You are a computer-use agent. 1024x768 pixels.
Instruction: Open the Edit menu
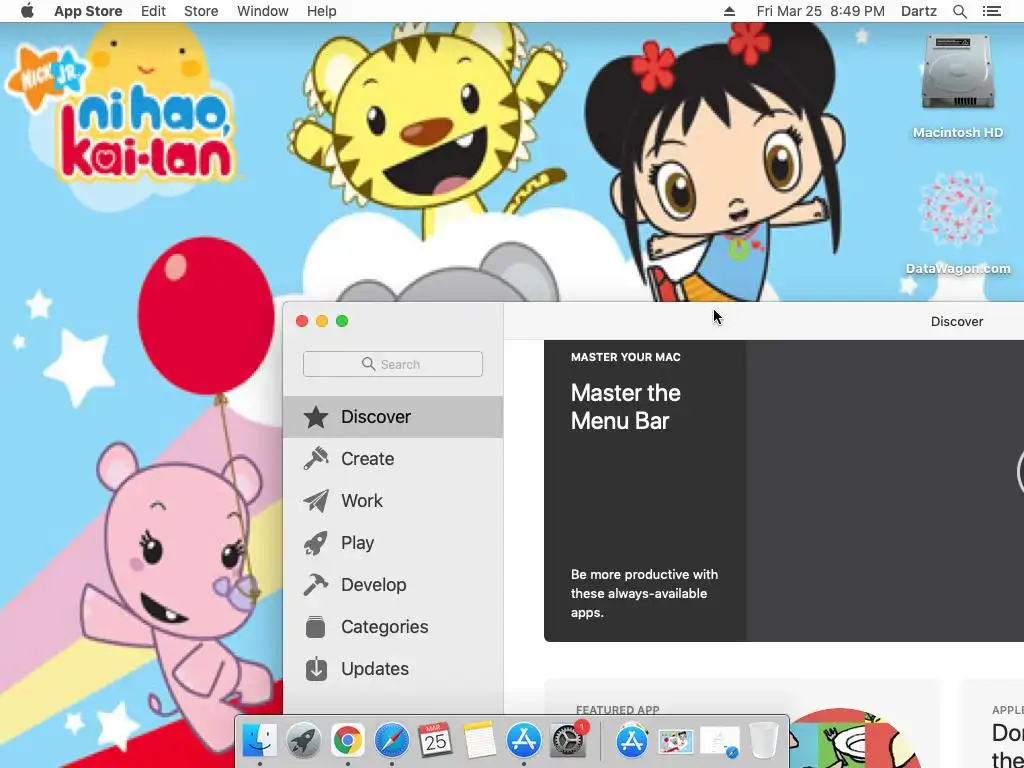coord(153,11)
